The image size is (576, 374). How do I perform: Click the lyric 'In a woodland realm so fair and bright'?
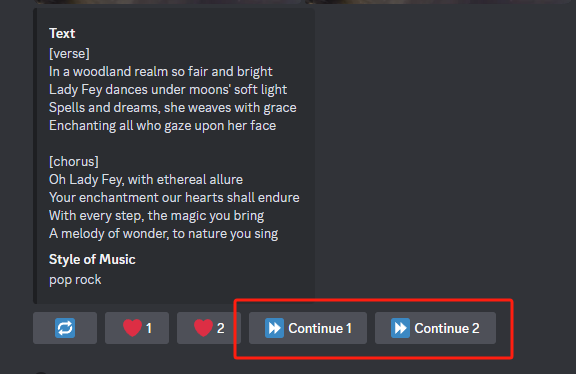[161, 72]
